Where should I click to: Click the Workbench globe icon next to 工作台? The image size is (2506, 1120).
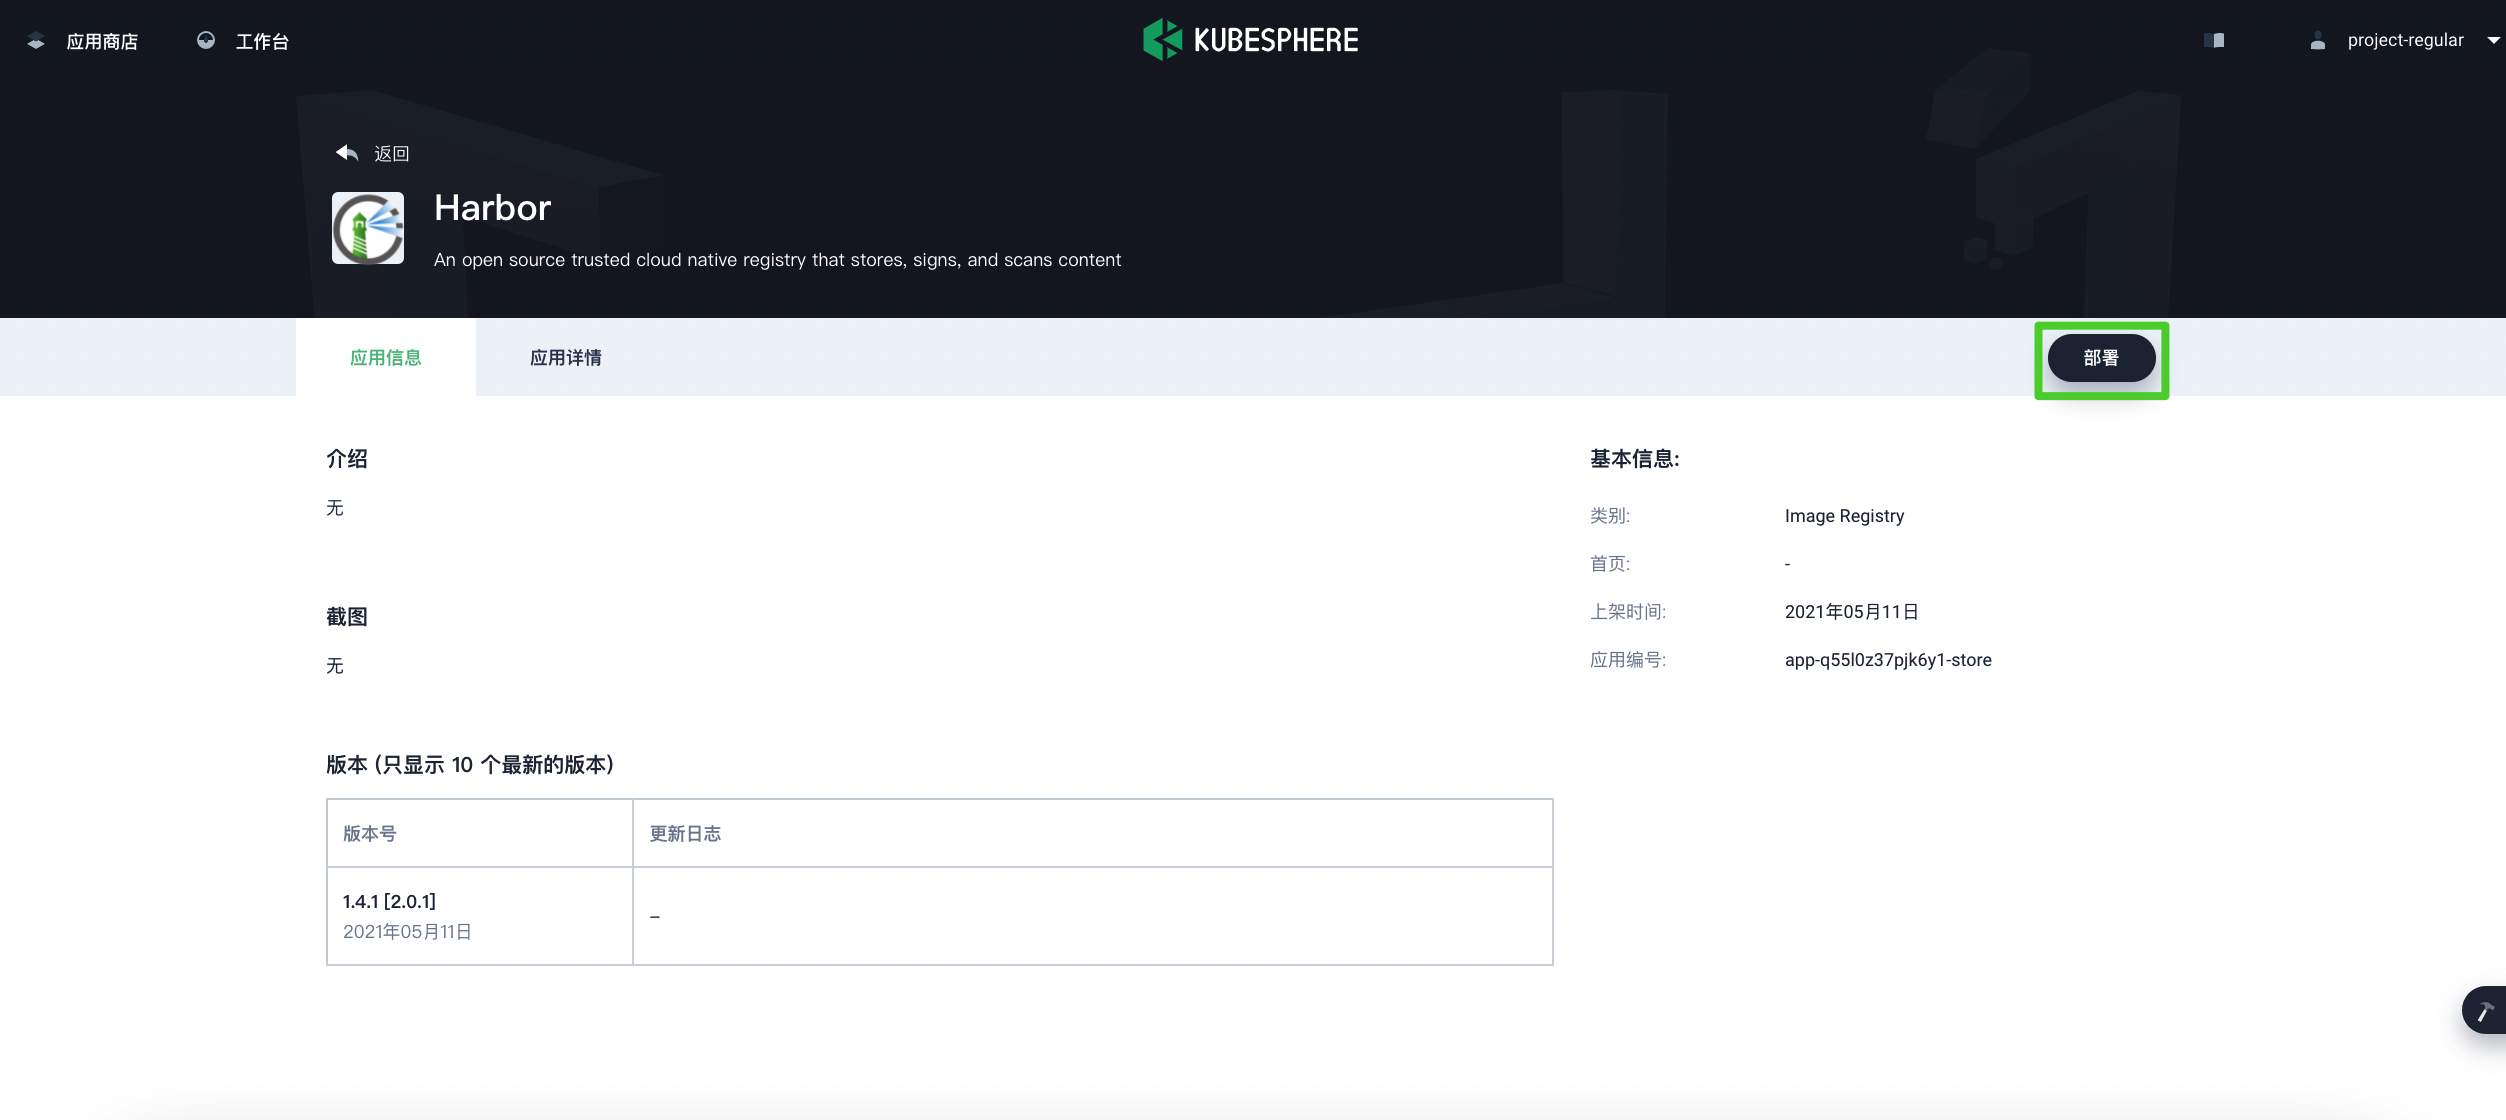coord(206,40)
